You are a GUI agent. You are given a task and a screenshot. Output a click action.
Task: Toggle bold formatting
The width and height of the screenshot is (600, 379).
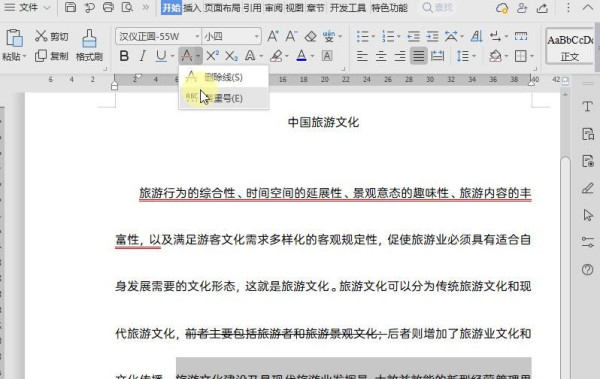pos(124,56)
